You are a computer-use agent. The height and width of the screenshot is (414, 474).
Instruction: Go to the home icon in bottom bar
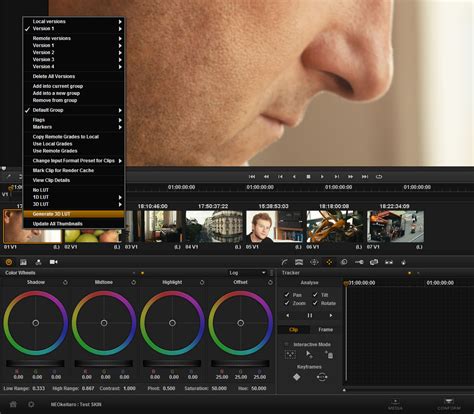[13, 404]
